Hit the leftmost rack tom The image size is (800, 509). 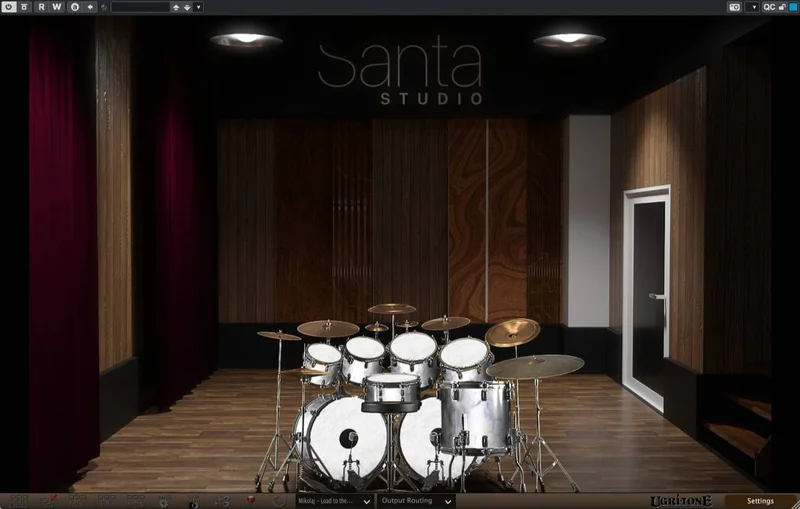click(323, 357)
